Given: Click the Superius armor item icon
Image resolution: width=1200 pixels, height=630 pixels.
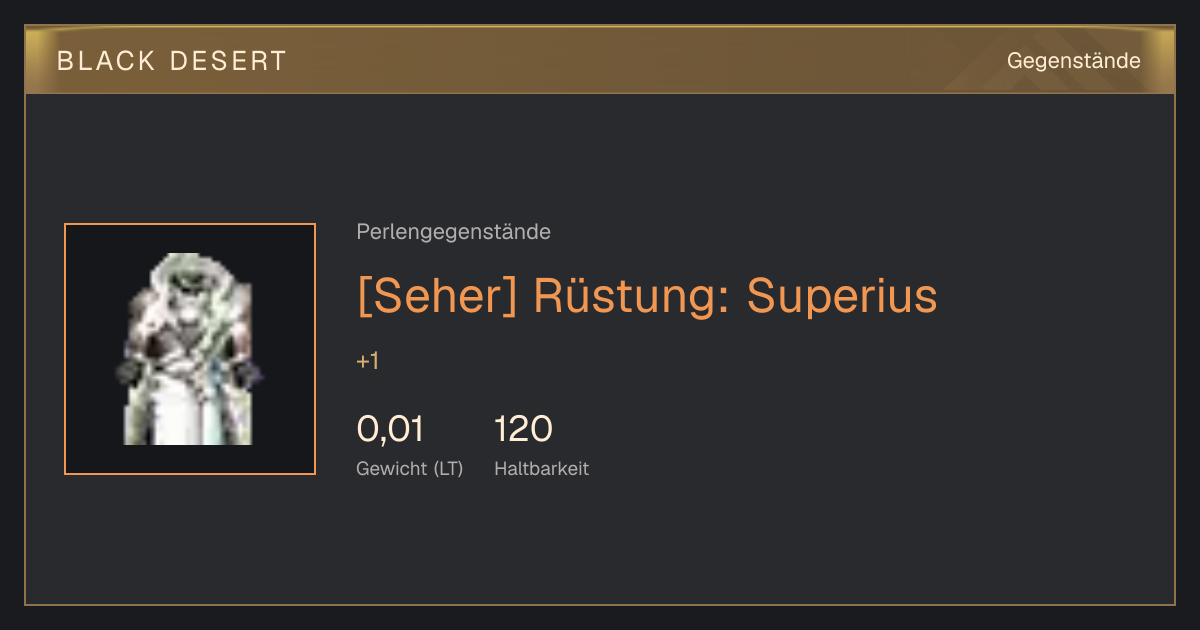Looking at the screenshot, I should click(190, 349).
